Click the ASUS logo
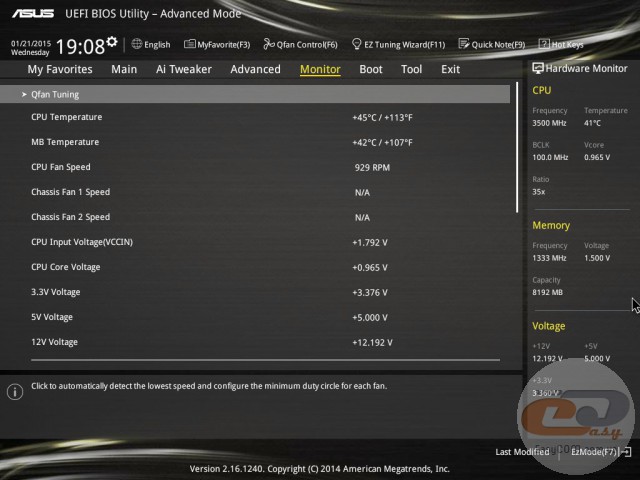This screenshot has width=640, height=480. tap(33, 13)
